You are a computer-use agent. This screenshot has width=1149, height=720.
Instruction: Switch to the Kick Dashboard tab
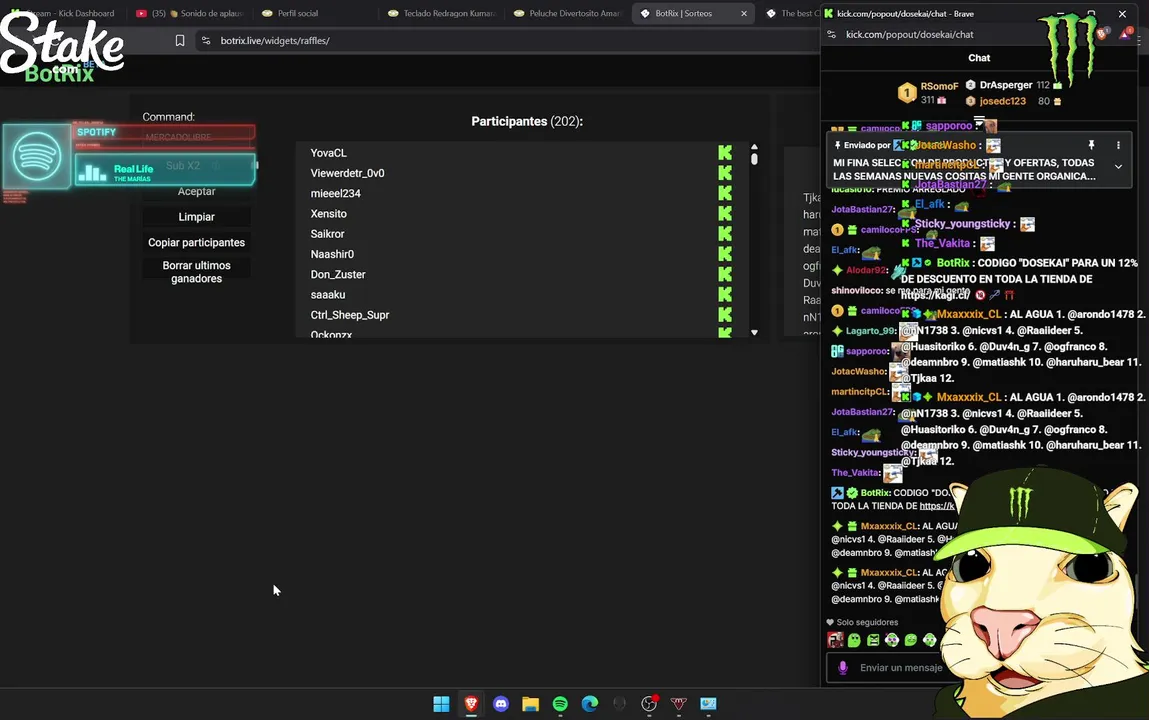click(64, 13)
